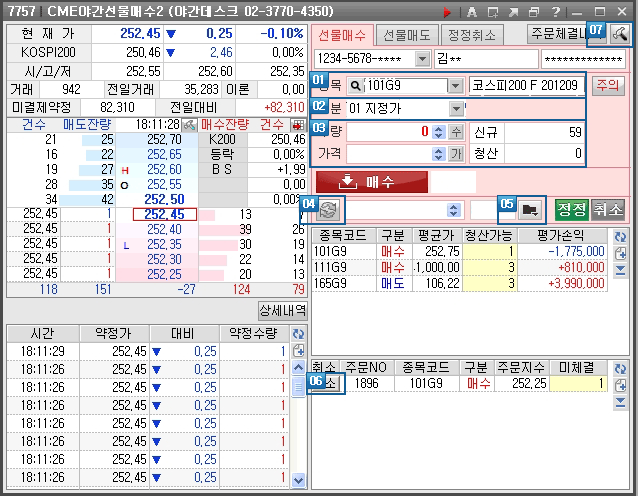The height and width of the screenshot is (496, 638).
Task: Select price 252.35 marked L
Action: click(x=164, y=245)
